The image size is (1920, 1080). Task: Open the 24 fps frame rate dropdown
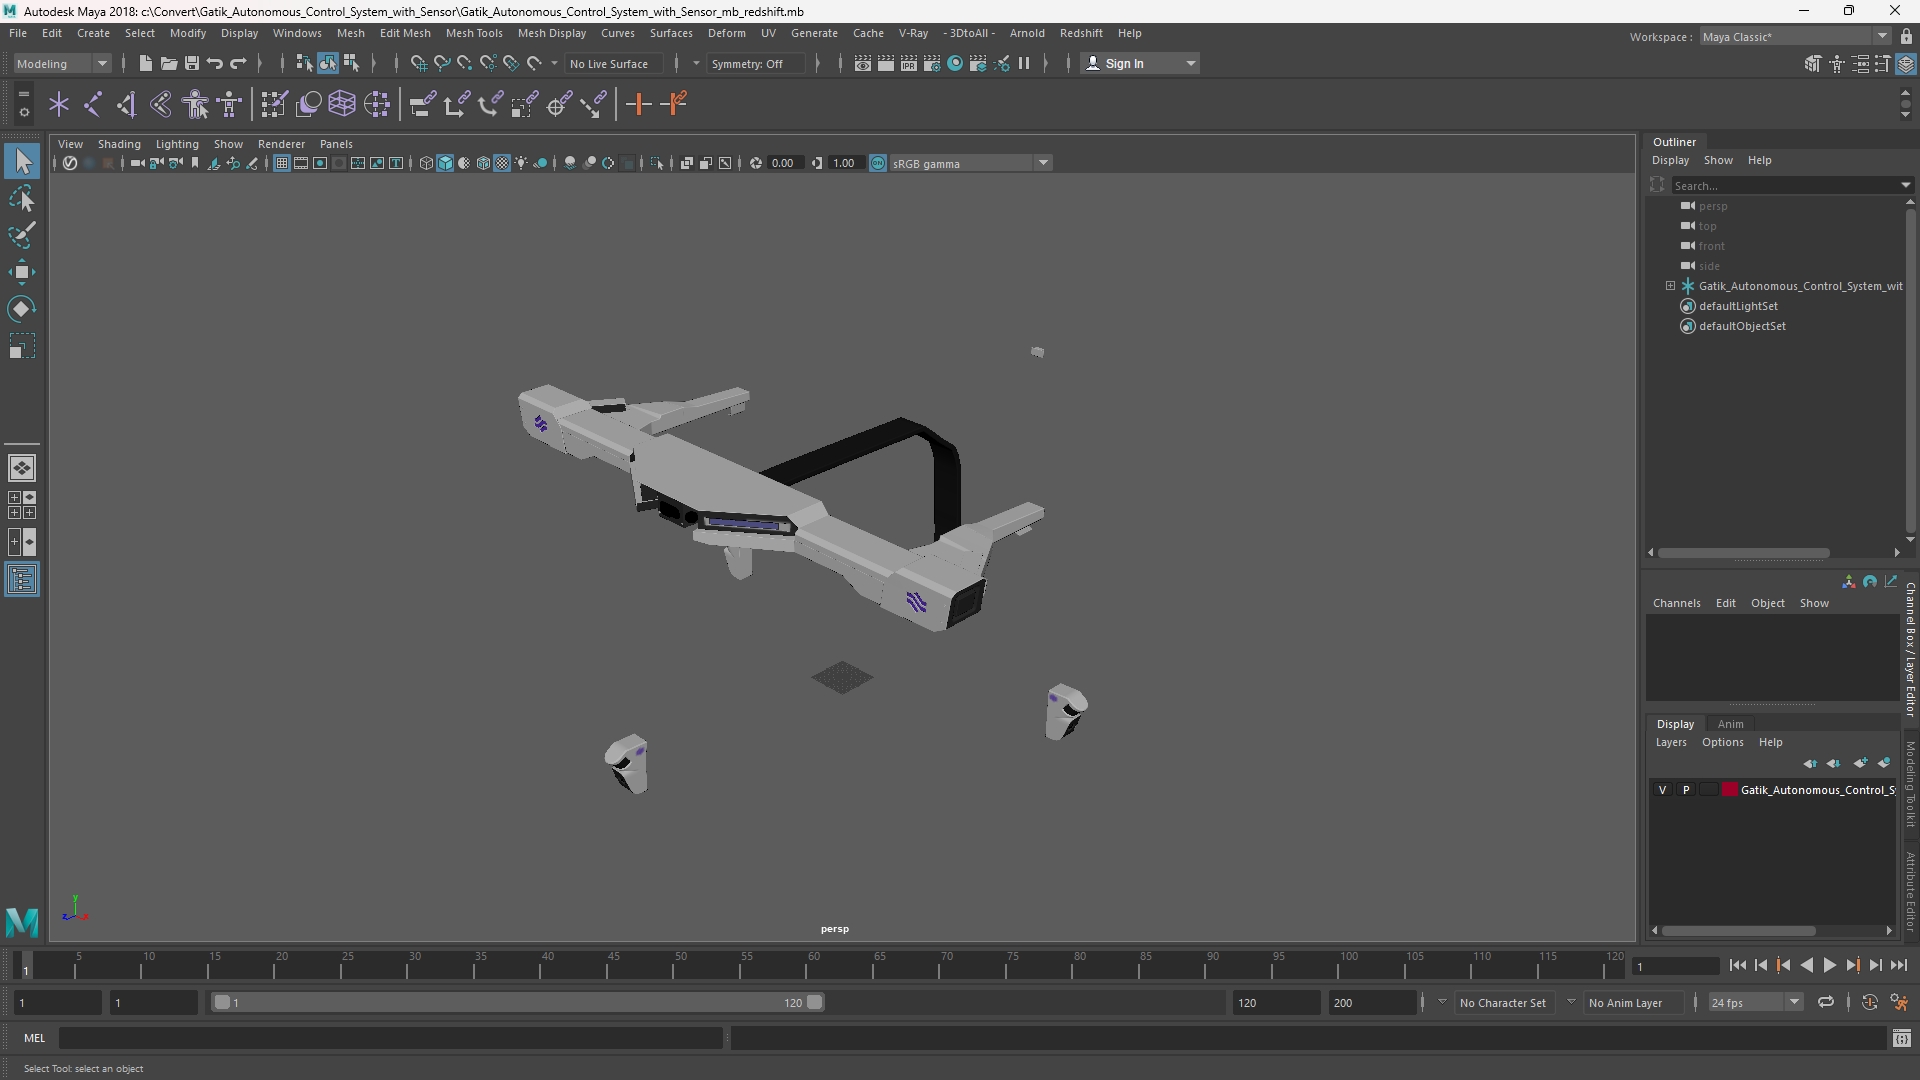click(1754, 1002)
